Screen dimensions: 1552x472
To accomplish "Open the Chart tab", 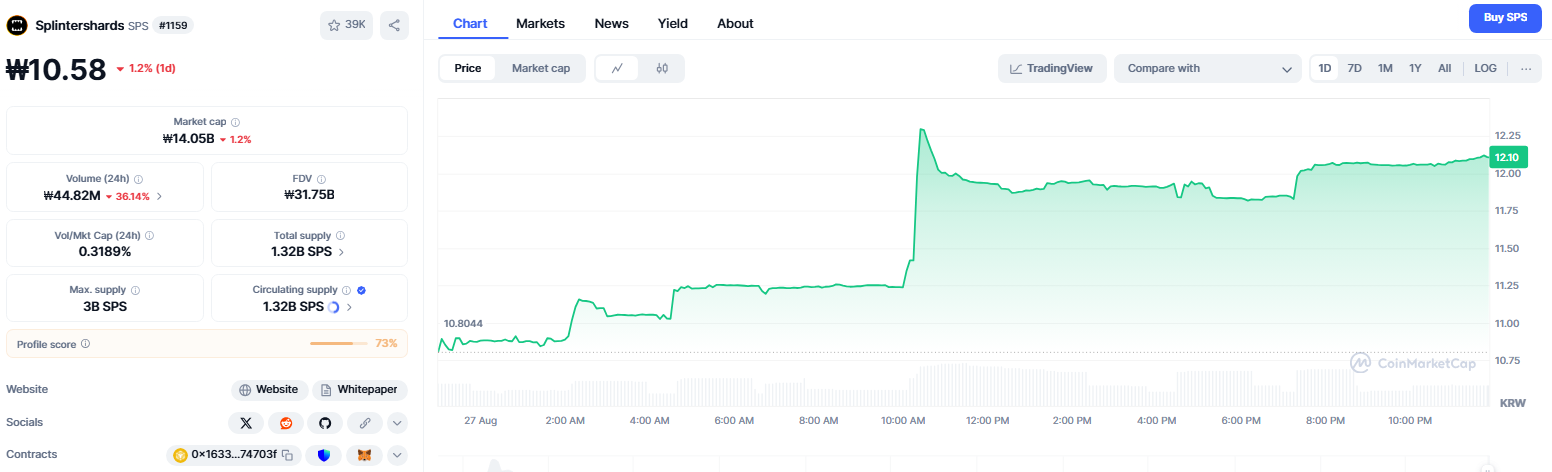I will pyautogui.click(x=470, y=23).
